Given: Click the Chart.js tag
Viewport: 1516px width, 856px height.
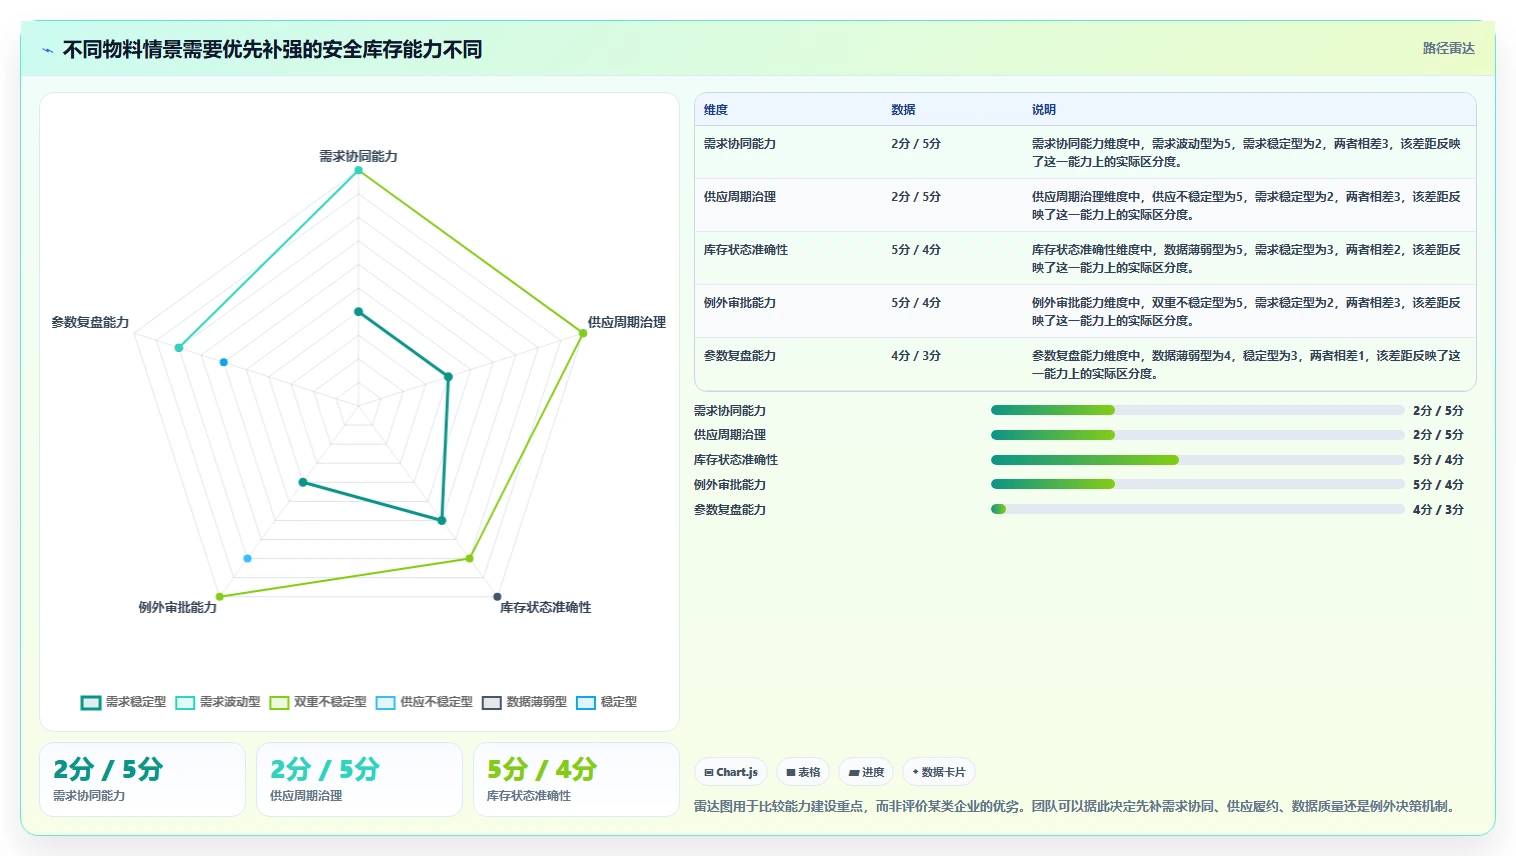Looking at the screenshot, I should point(731,772).
